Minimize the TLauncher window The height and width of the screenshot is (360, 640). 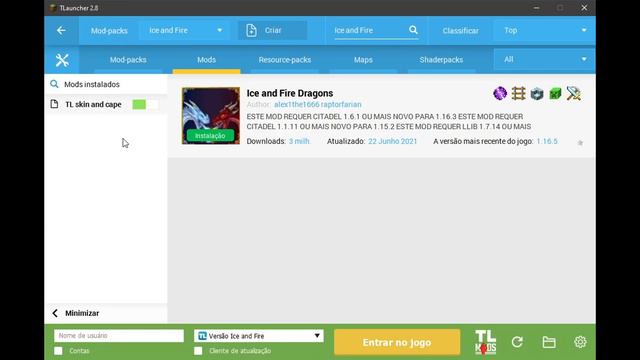tap(536, 8)
